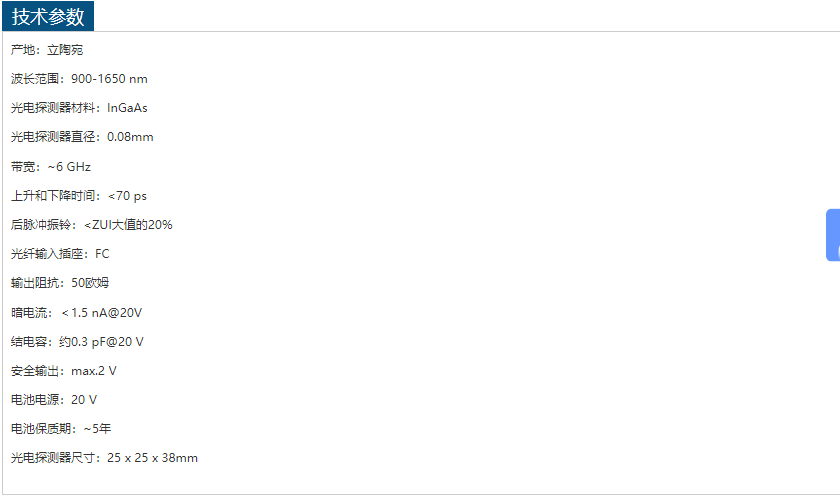Click the line 电池电源：20 V
The image size is (840, 496).
coord(54,400)
